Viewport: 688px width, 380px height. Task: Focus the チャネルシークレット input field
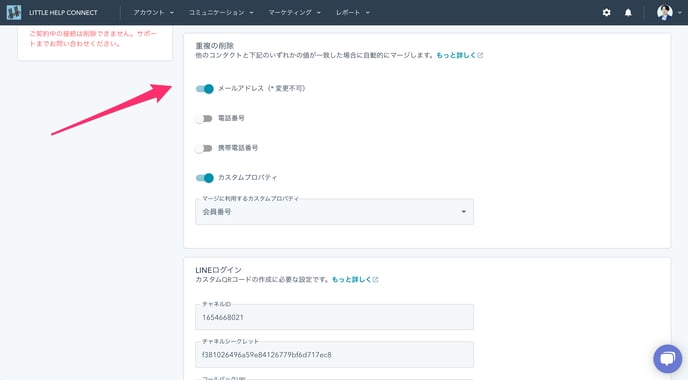point(334,355)
